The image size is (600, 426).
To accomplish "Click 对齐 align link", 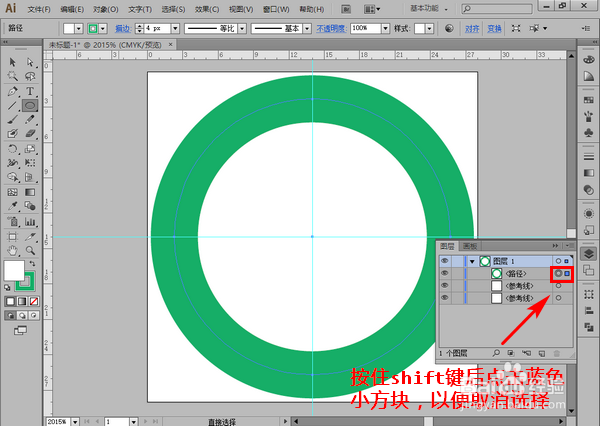I will (472, 28).
